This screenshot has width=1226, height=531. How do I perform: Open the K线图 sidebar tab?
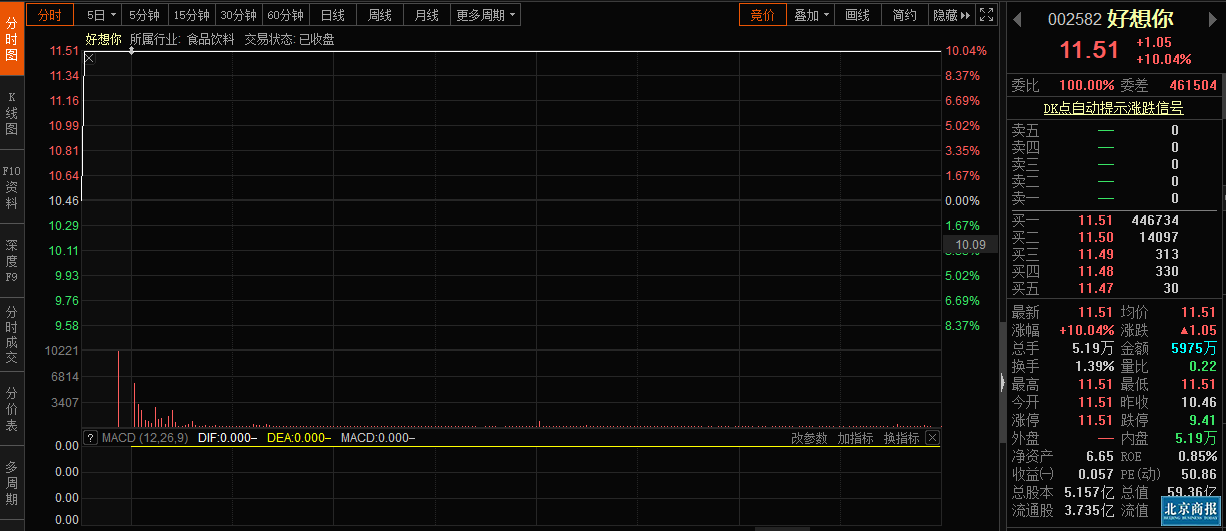[12, 113]
